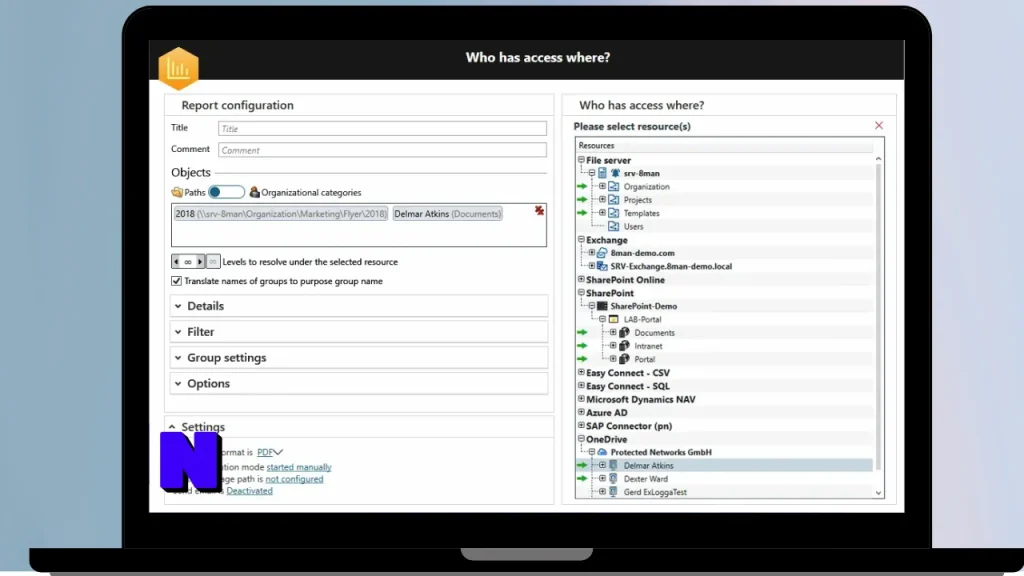The height and width of the screenshot is (576, 1024).
Task: Expand the Details section
Action: (359, 306)
